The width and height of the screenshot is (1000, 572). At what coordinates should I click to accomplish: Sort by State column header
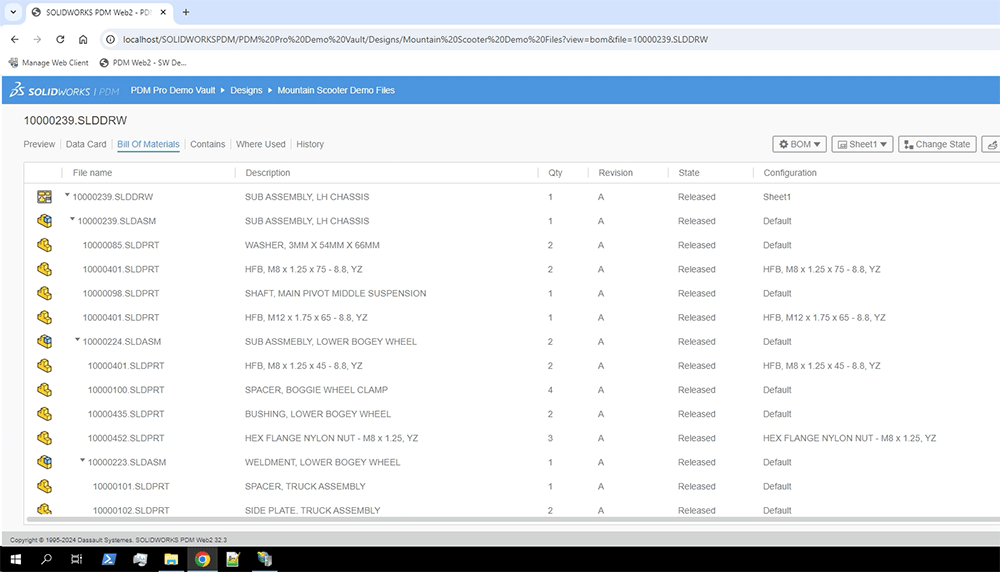(689, 173)
